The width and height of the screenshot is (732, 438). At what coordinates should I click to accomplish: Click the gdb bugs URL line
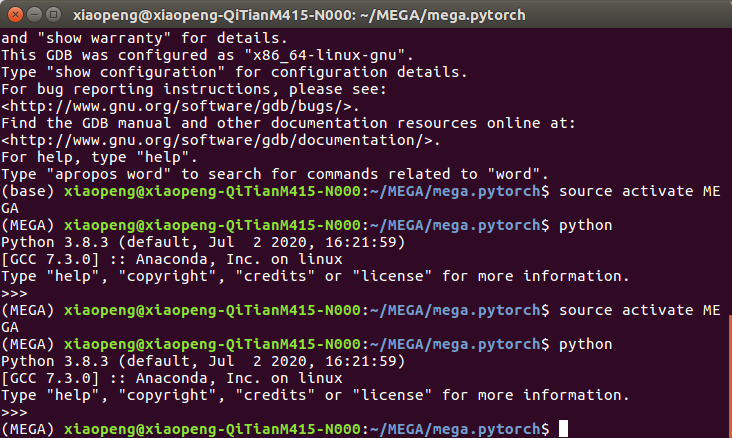(x=180, y=106)
